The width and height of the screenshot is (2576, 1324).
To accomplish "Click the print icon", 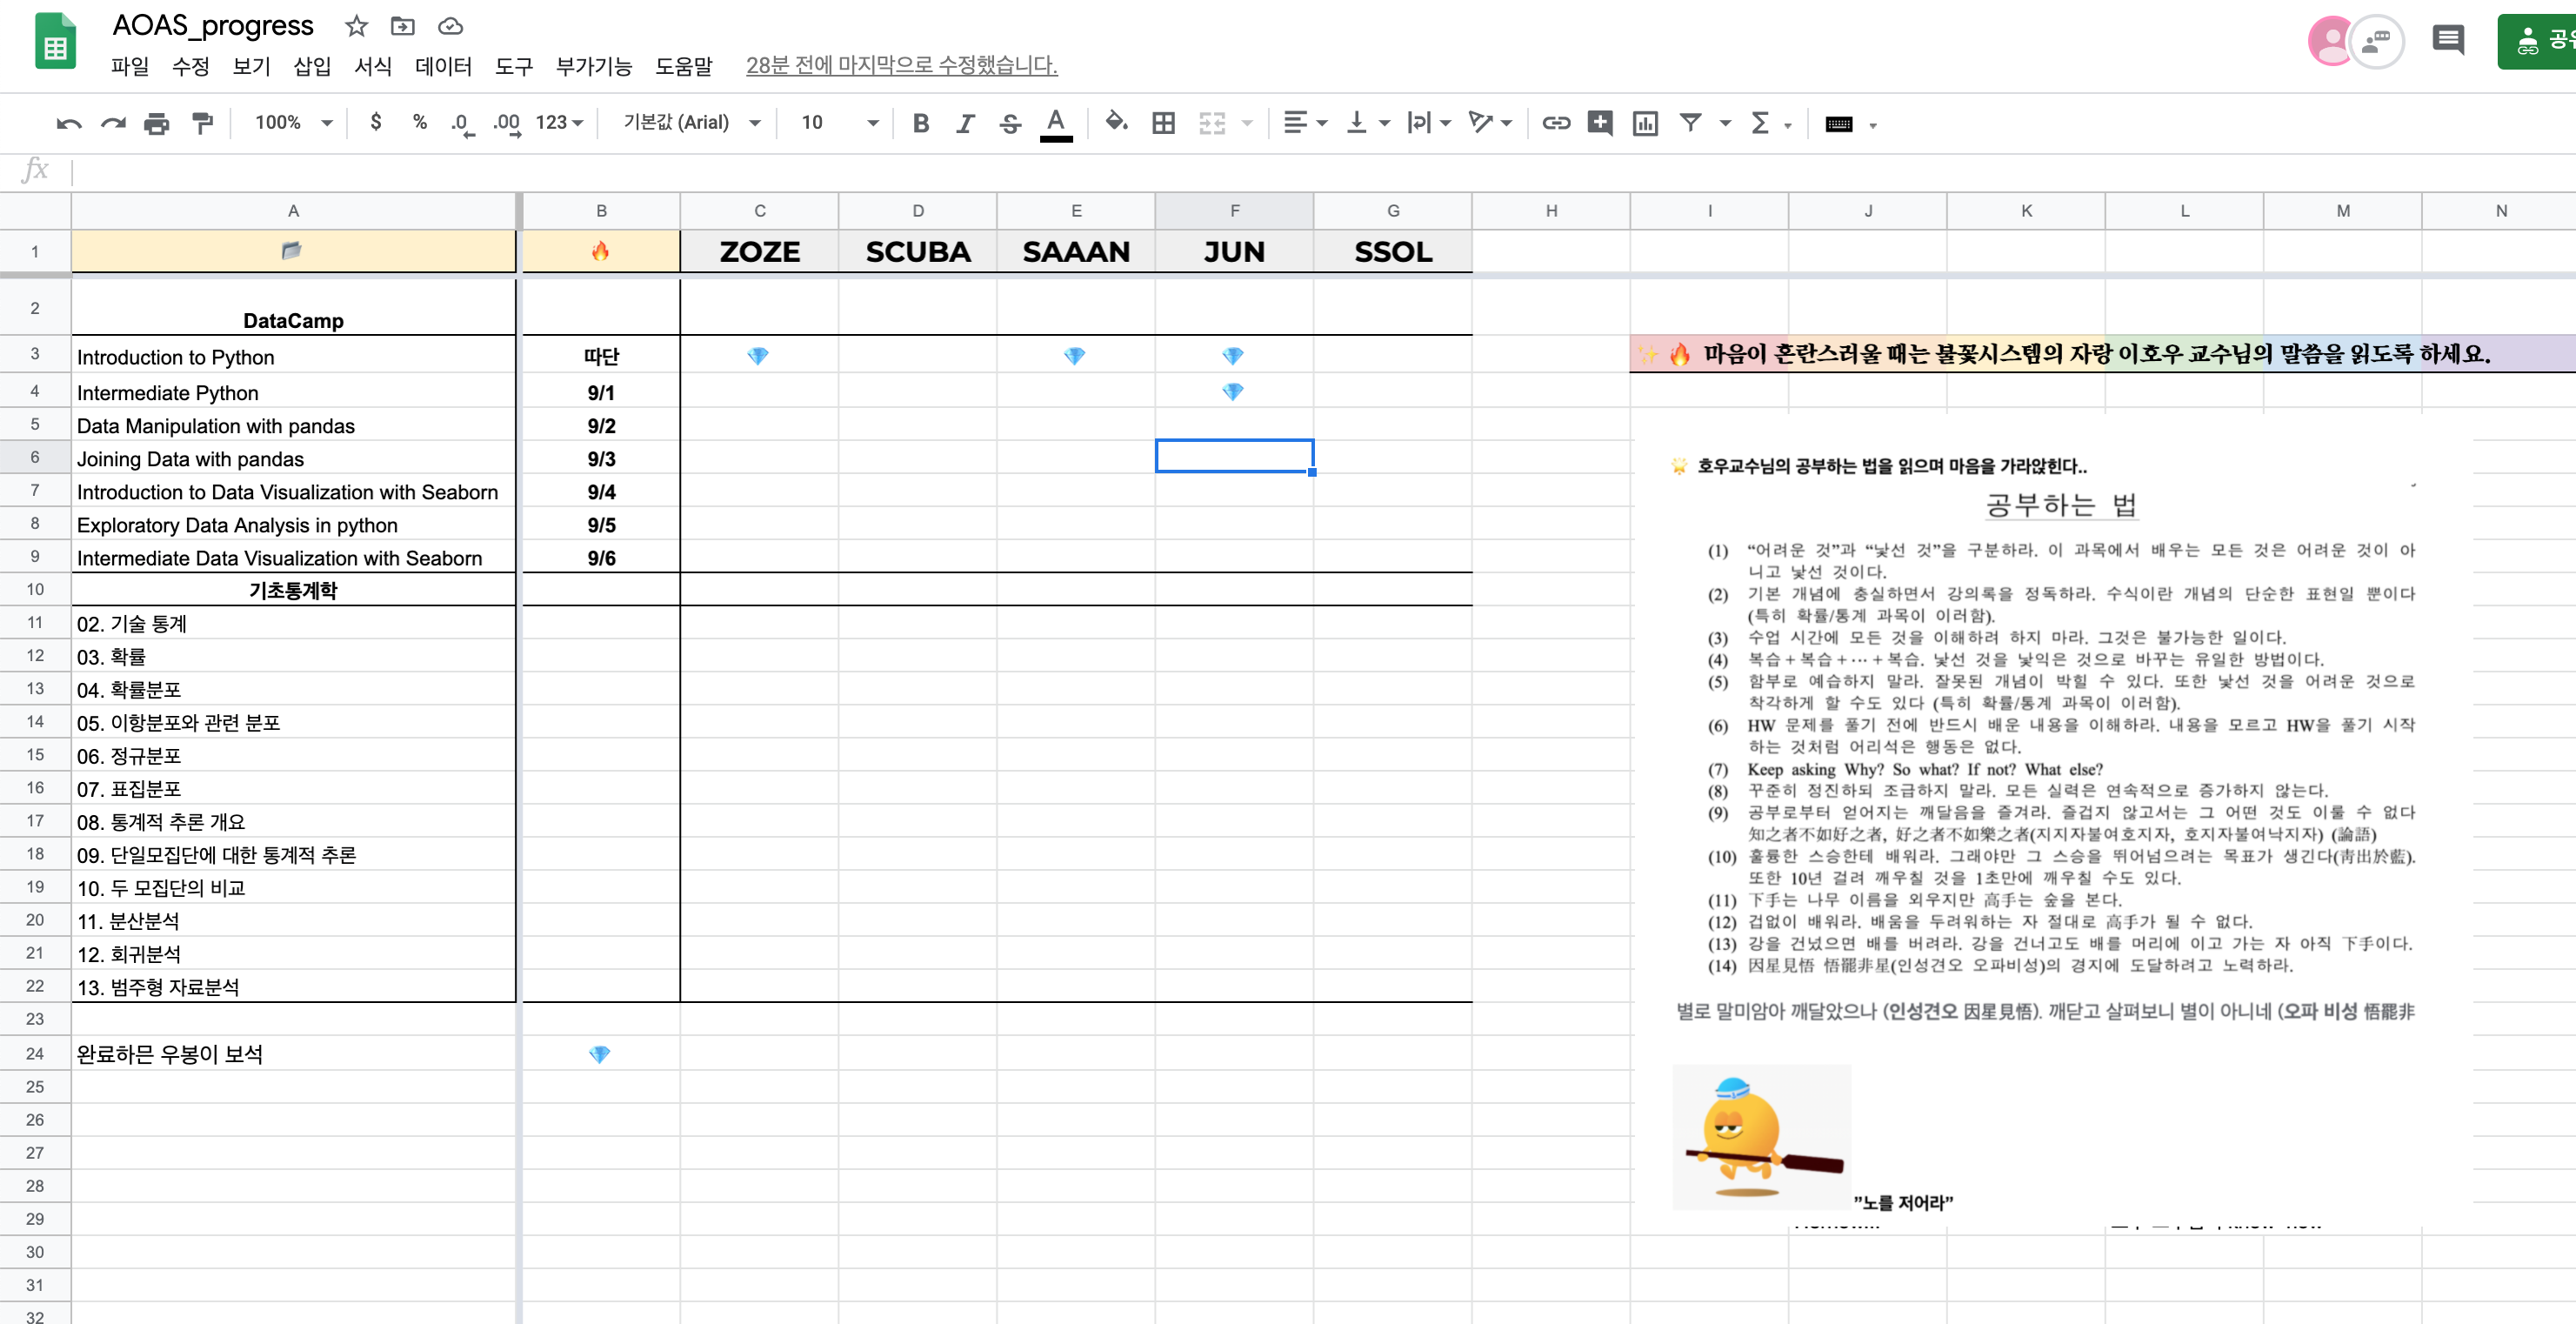I will tap(156, 123).
